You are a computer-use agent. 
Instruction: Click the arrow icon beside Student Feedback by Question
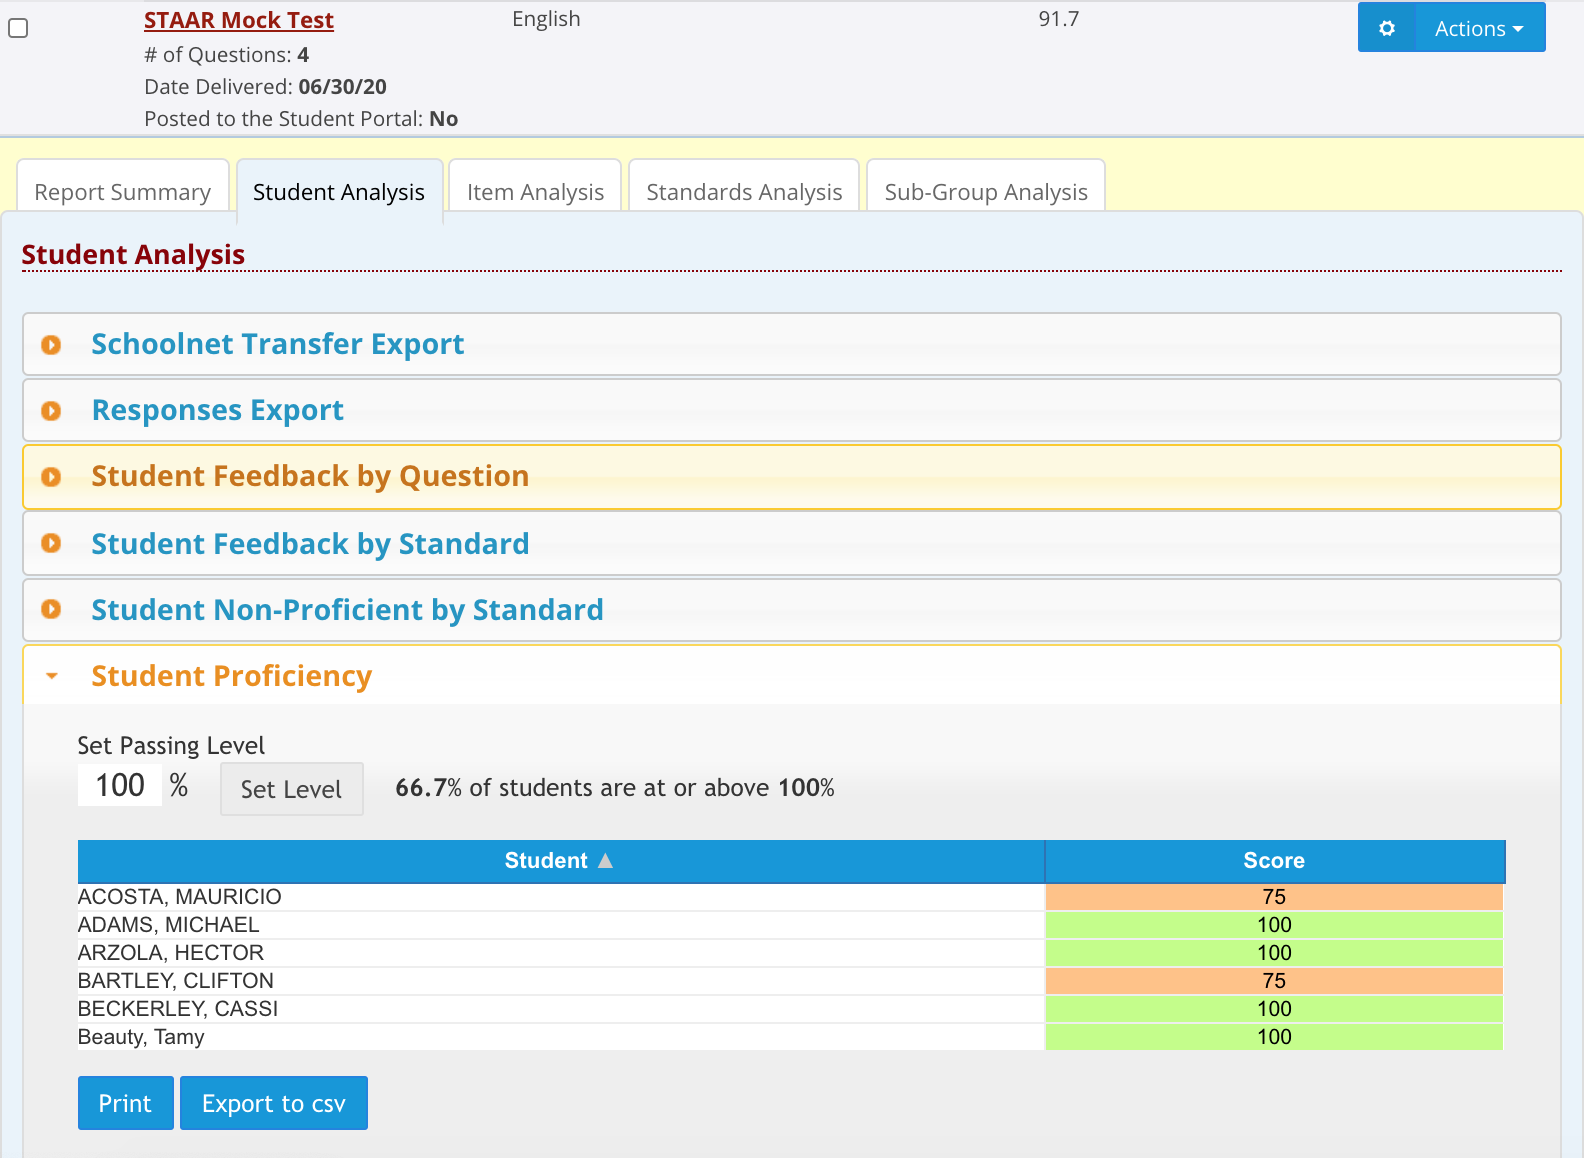pyautogui.click(x=51, y=477)
